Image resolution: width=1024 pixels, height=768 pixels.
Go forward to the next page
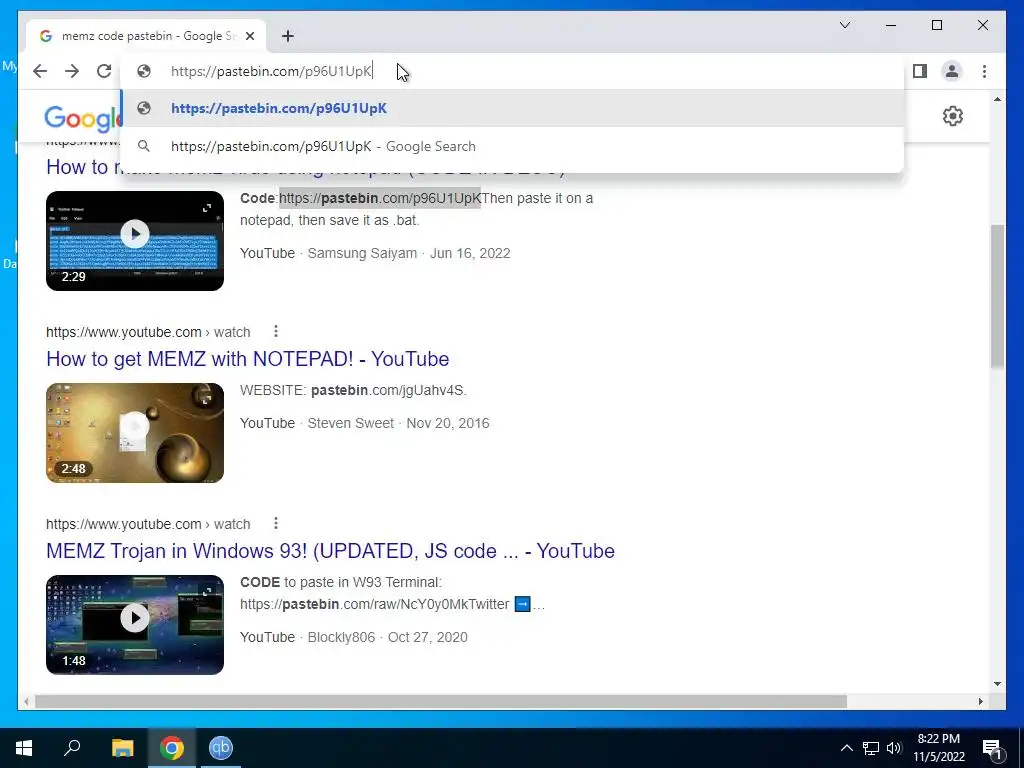click(x=72, y=71)
